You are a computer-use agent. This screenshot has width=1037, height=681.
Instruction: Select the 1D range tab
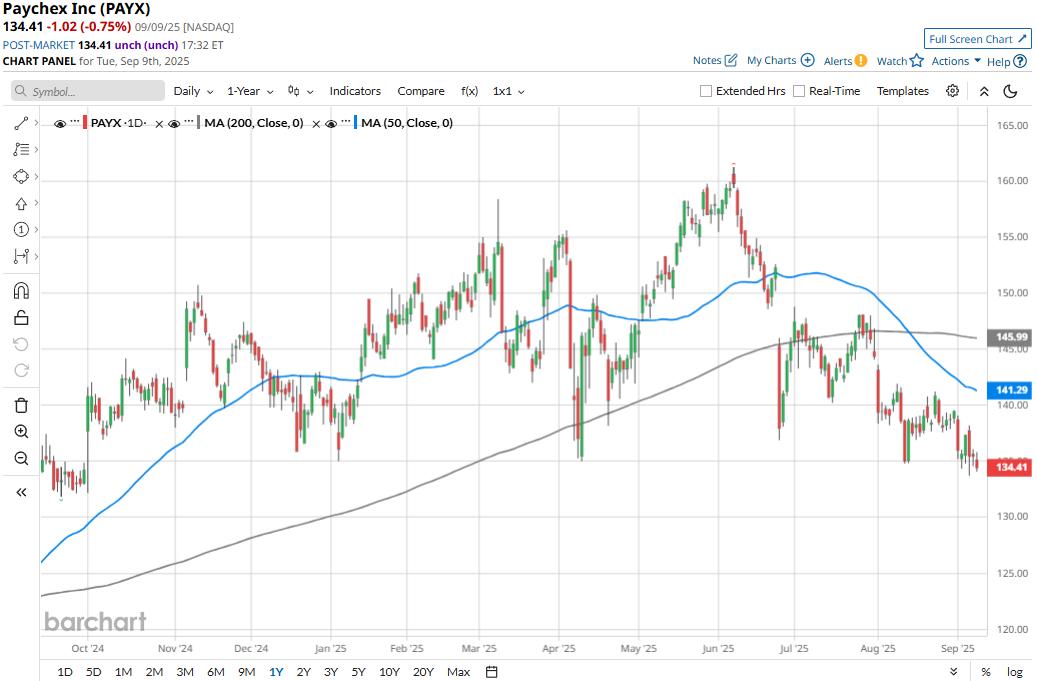(65, 672)
